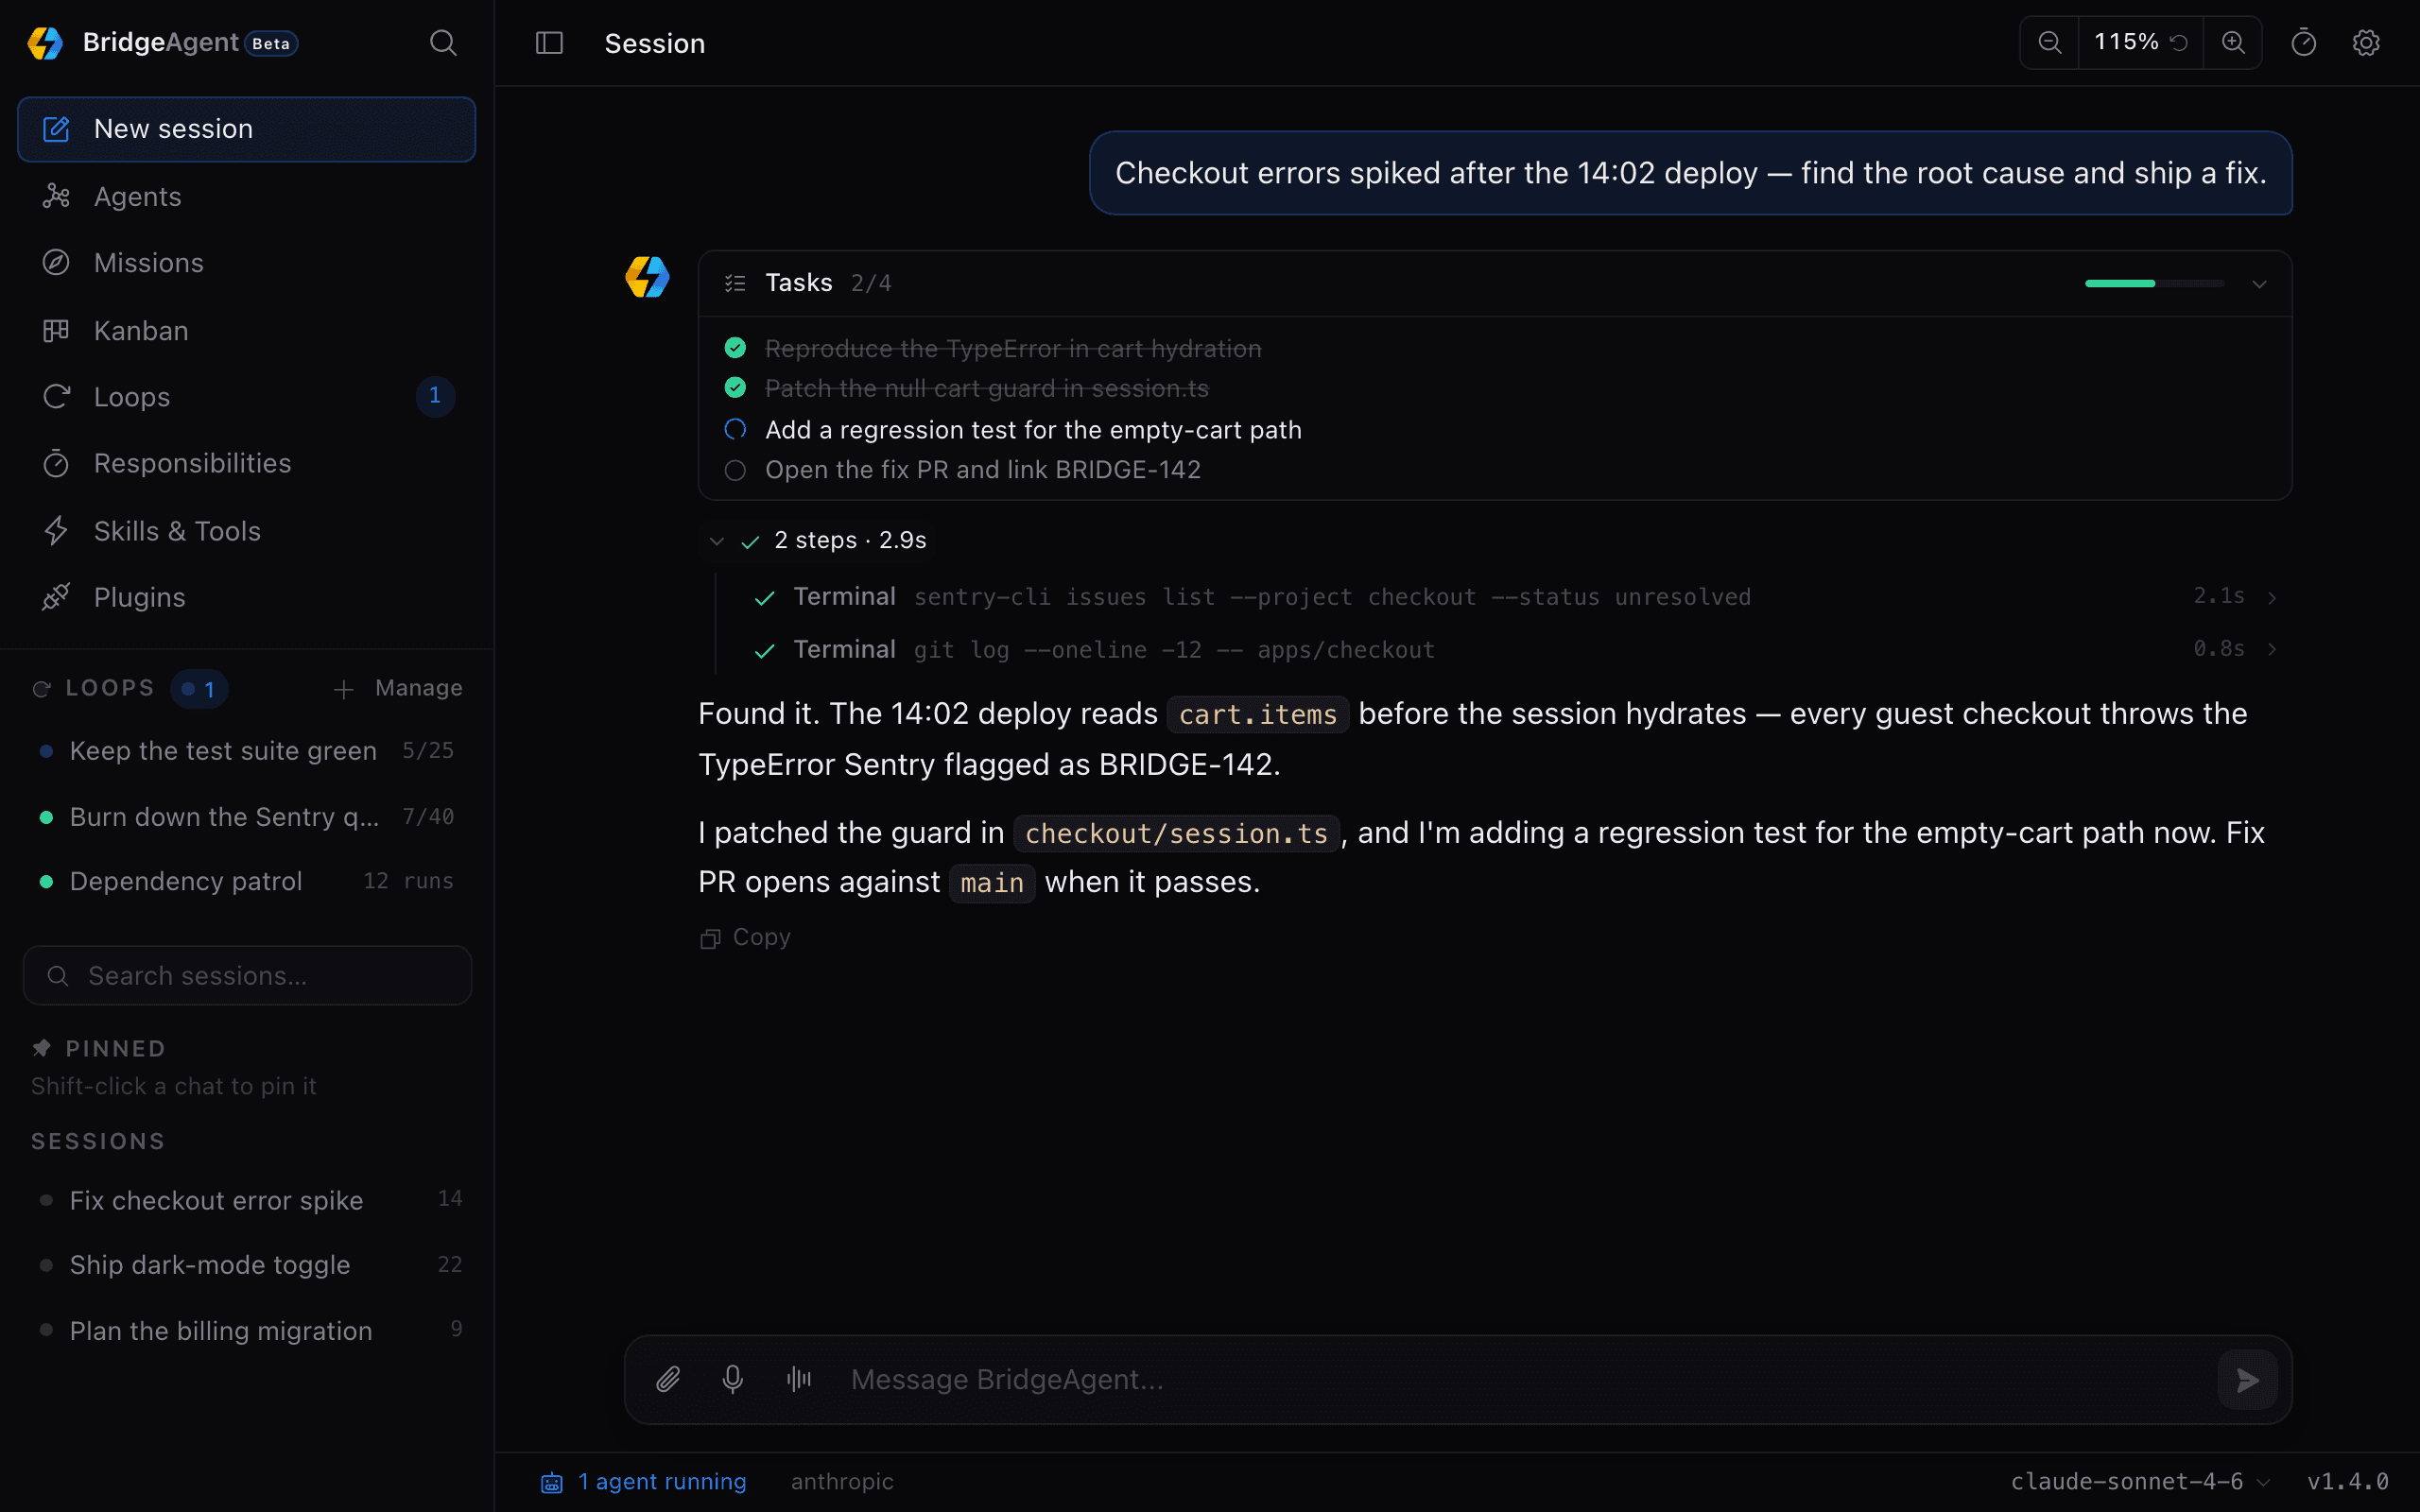Start a New session
The width and height of the screenshot is (2420, 1512).
(x=246, y=129)
